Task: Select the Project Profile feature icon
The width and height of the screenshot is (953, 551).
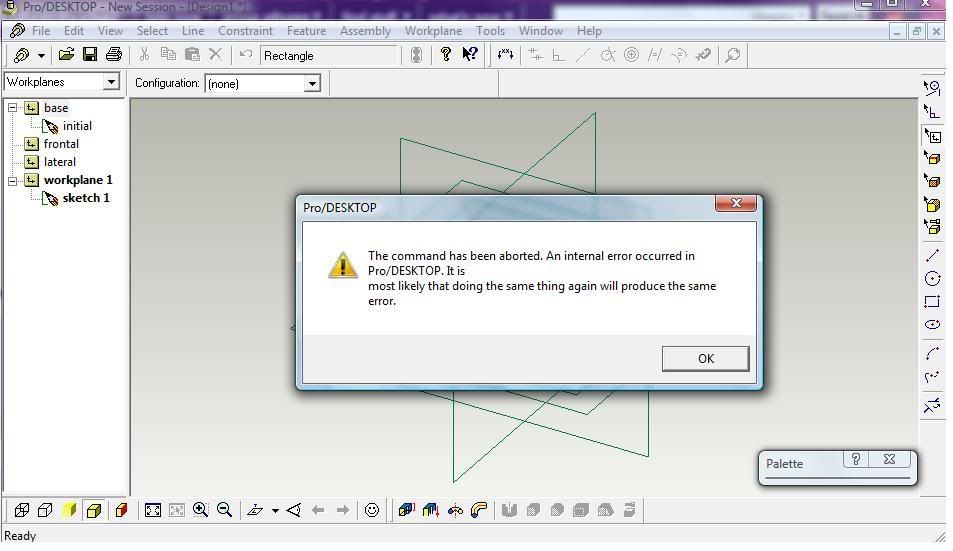Action: (x=430, y=510)
